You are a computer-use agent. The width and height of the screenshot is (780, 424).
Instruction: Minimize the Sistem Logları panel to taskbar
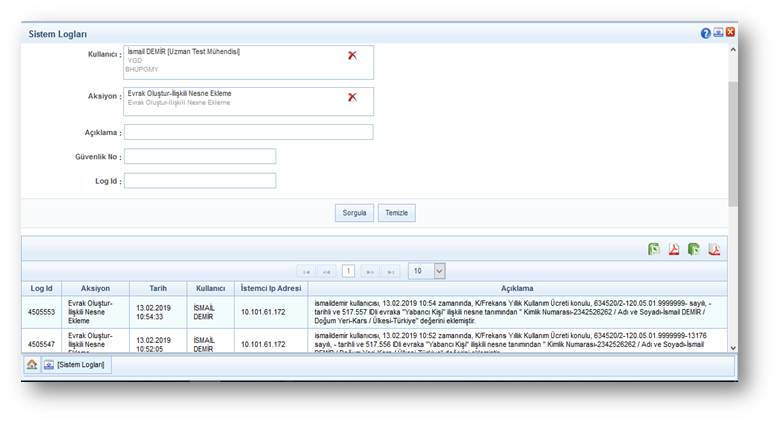click(x=718, y=33)
